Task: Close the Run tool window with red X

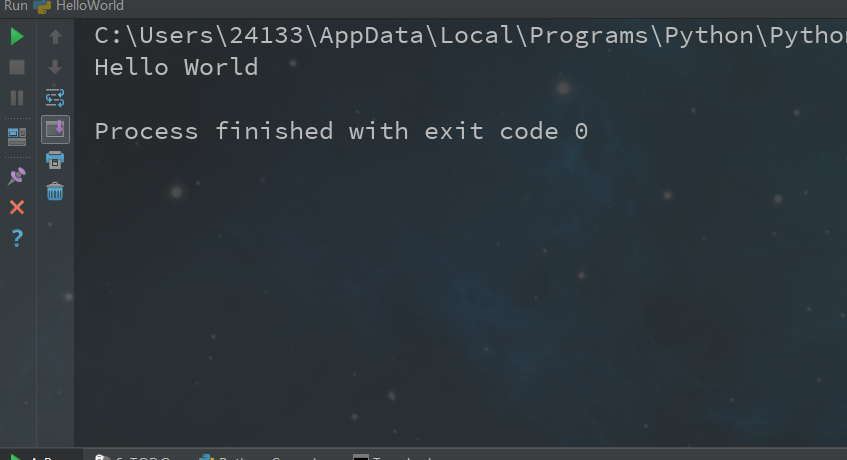Action: [x=17, y=207]
